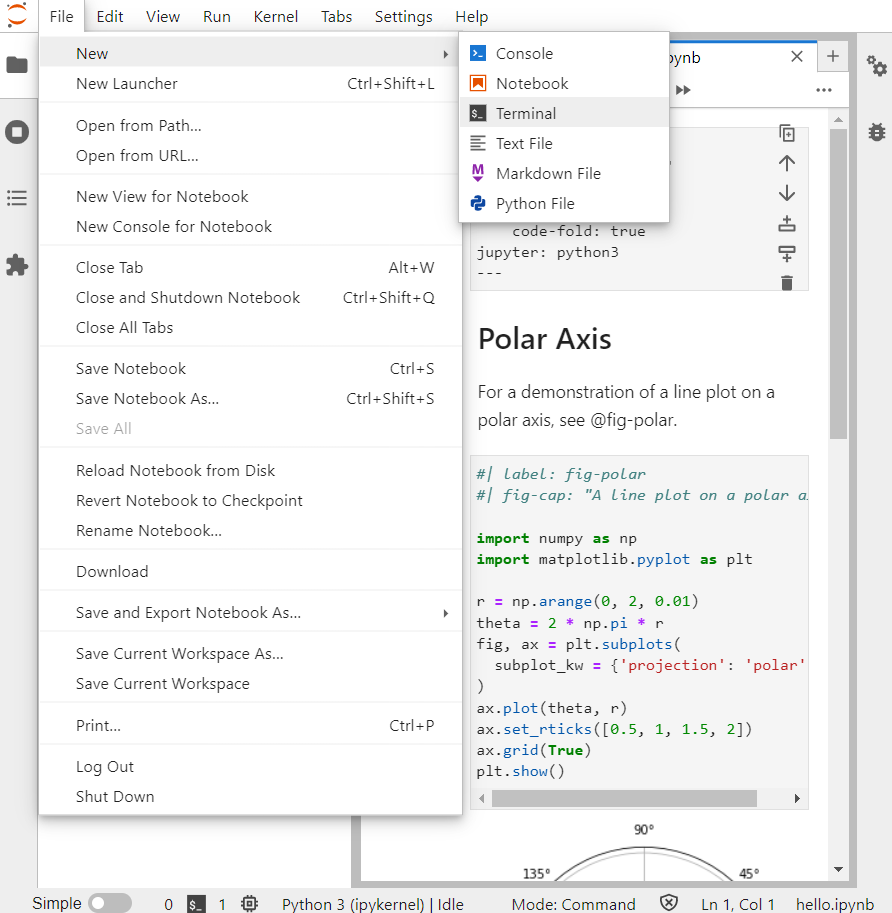Toggle Simple interface mode switch
This screenshot has width=892, height=913.
[109, 903]
